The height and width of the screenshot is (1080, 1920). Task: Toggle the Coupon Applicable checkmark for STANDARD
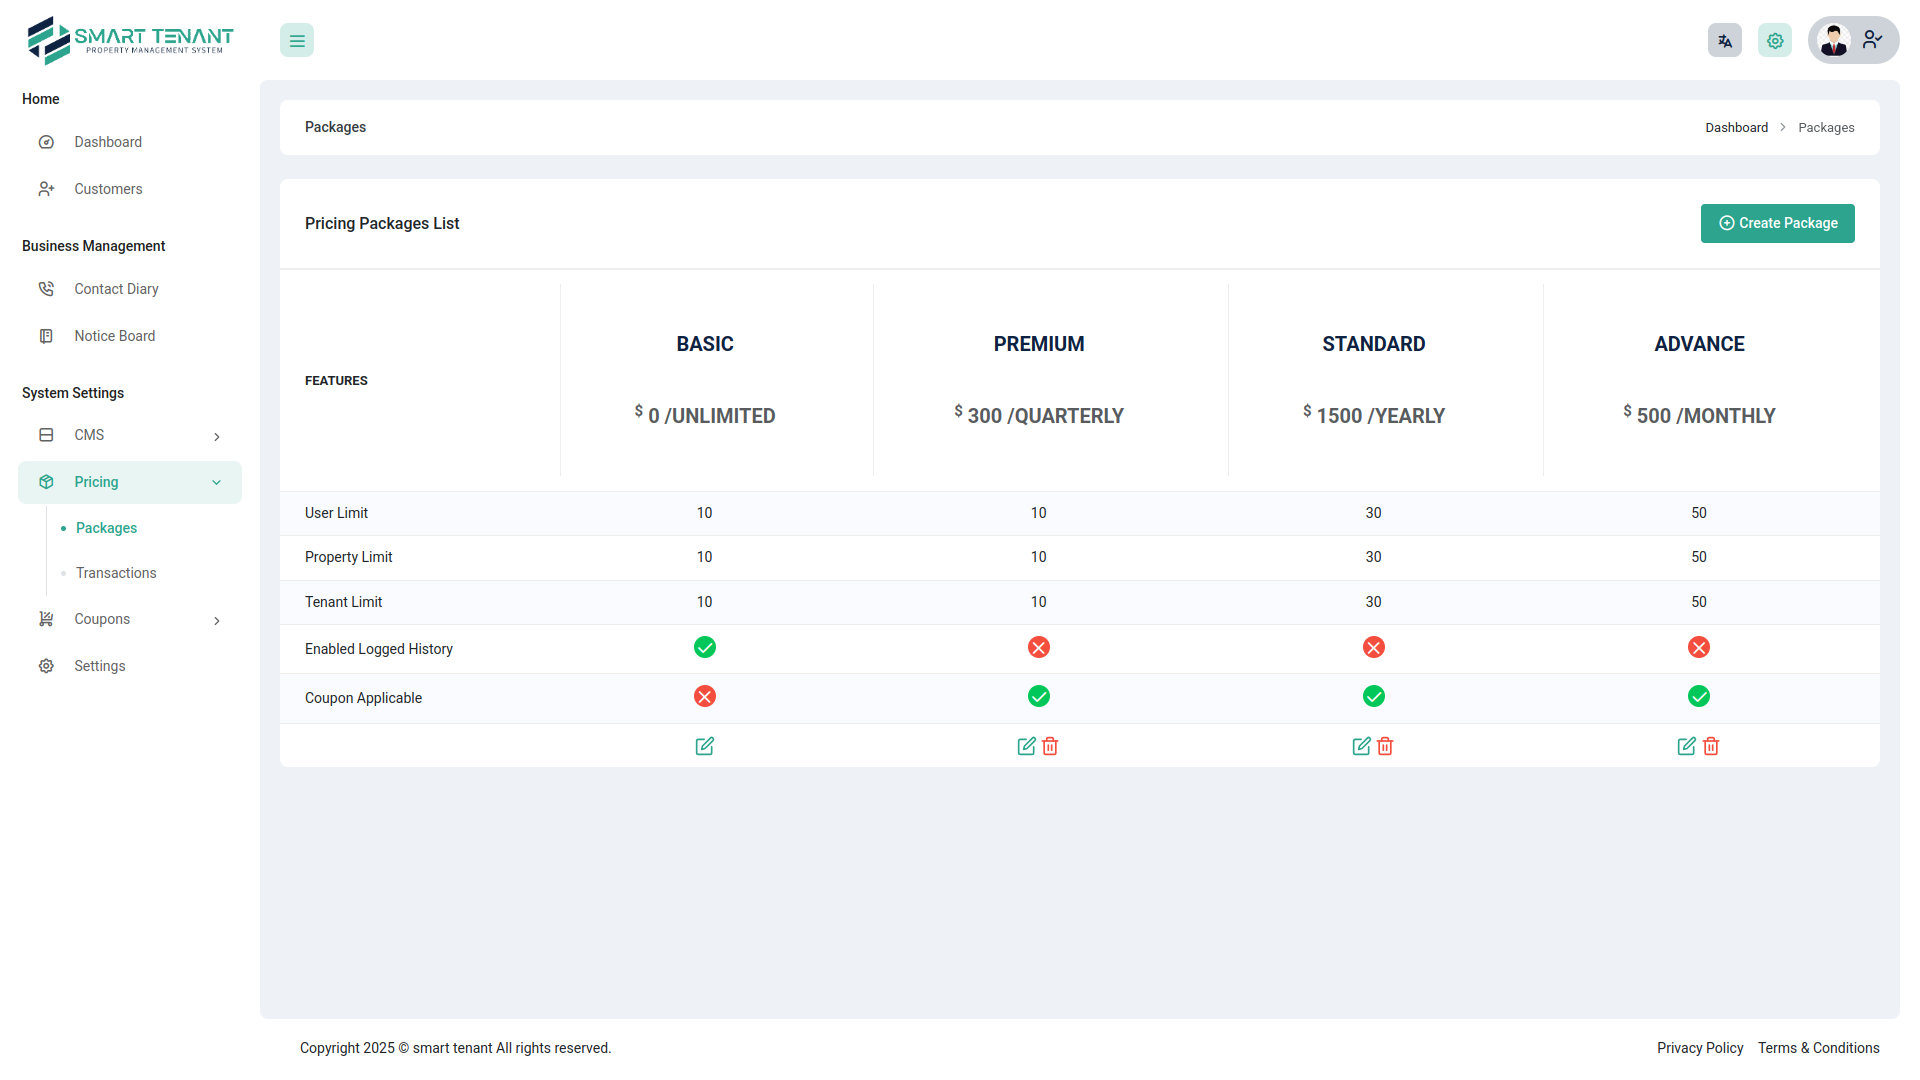(1373, 696)
